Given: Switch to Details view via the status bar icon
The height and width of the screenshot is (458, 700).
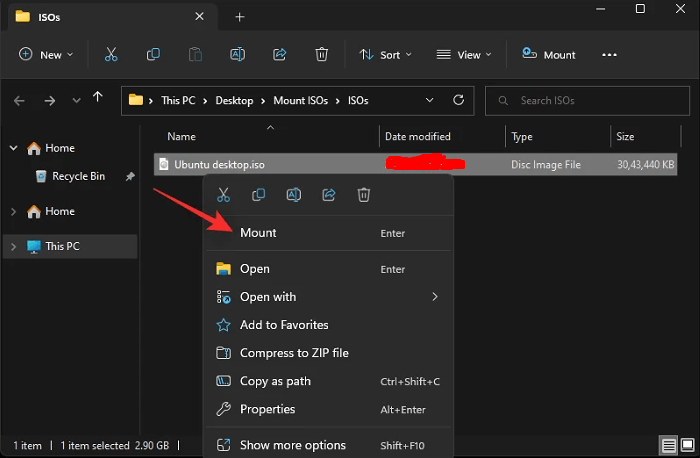Looking at the screenshot, I should [668, 445].
